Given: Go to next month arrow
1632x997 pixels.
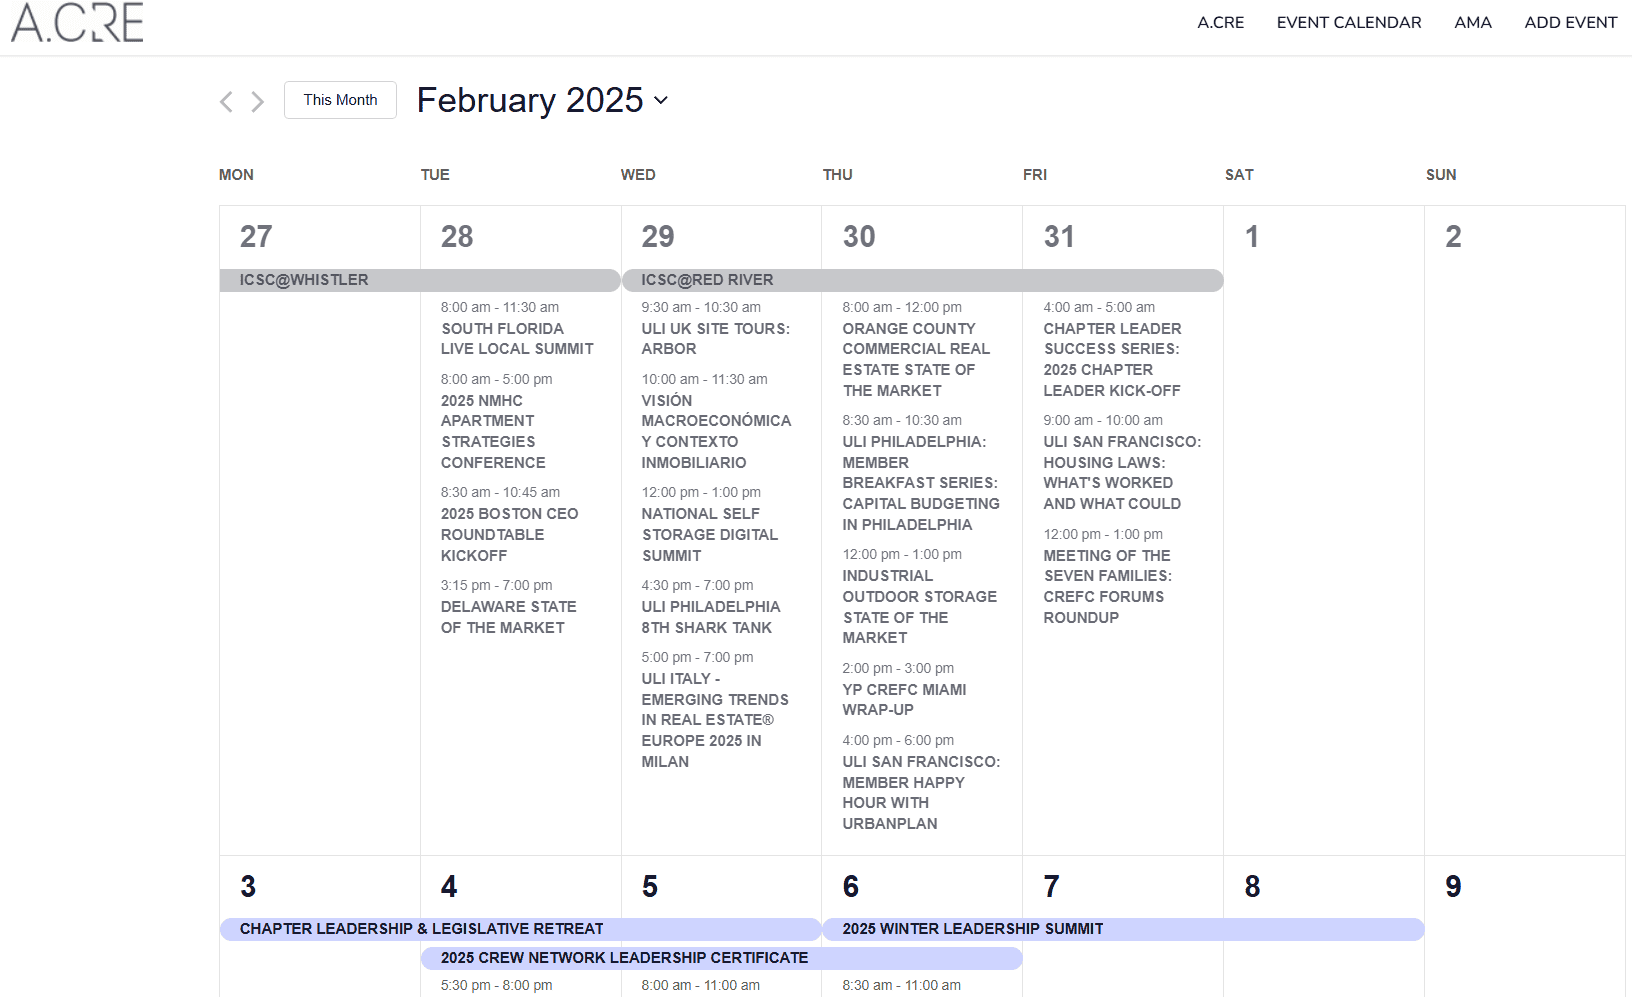Looking at the screenshot, I should click(257, 101).
